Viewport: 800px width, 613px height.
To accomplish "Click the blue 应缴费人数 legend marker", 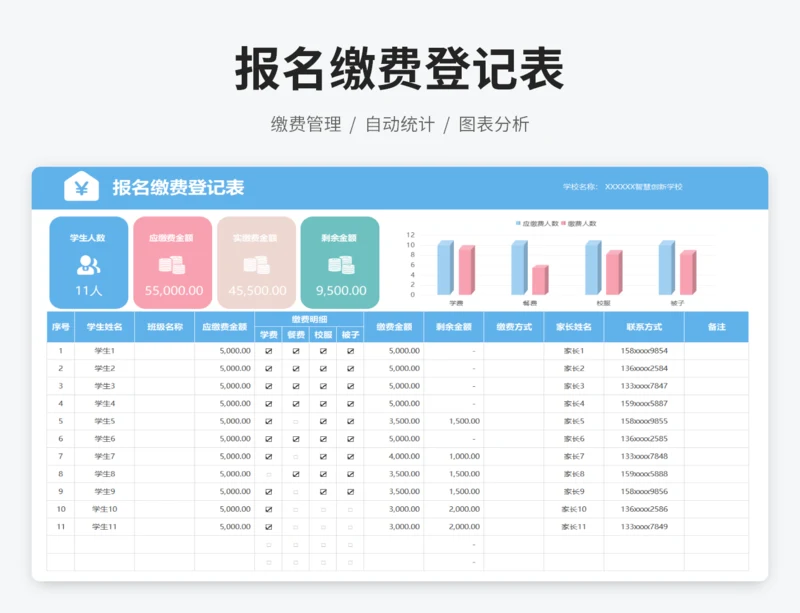I will coord(518,224).
